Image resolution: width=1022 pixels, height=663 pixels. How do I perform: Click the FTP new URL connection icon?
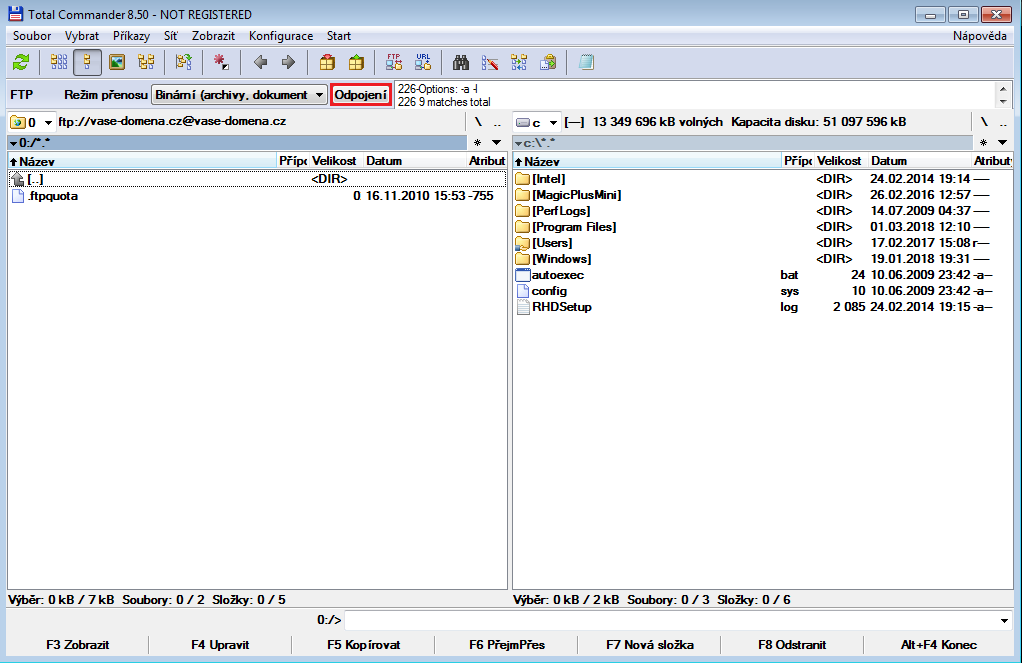pyautogui.click(x=423, y=63)
